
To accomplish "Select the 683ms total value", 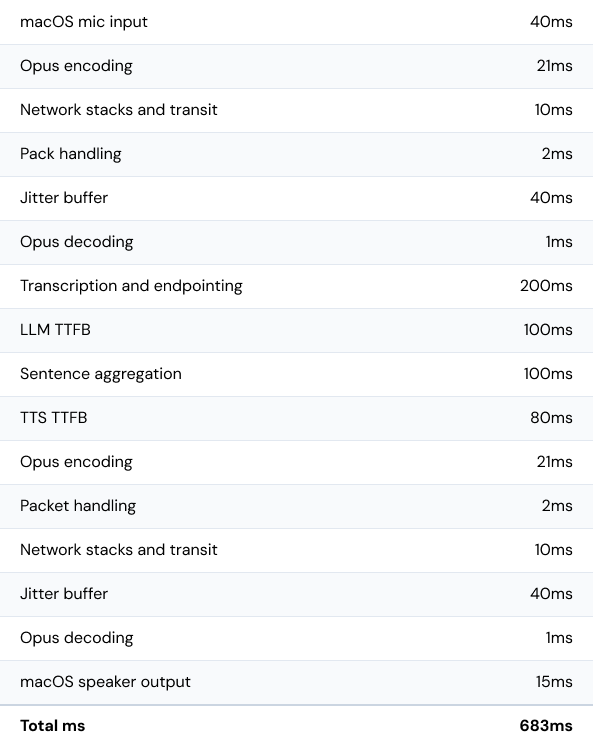I will click(546, 726).
